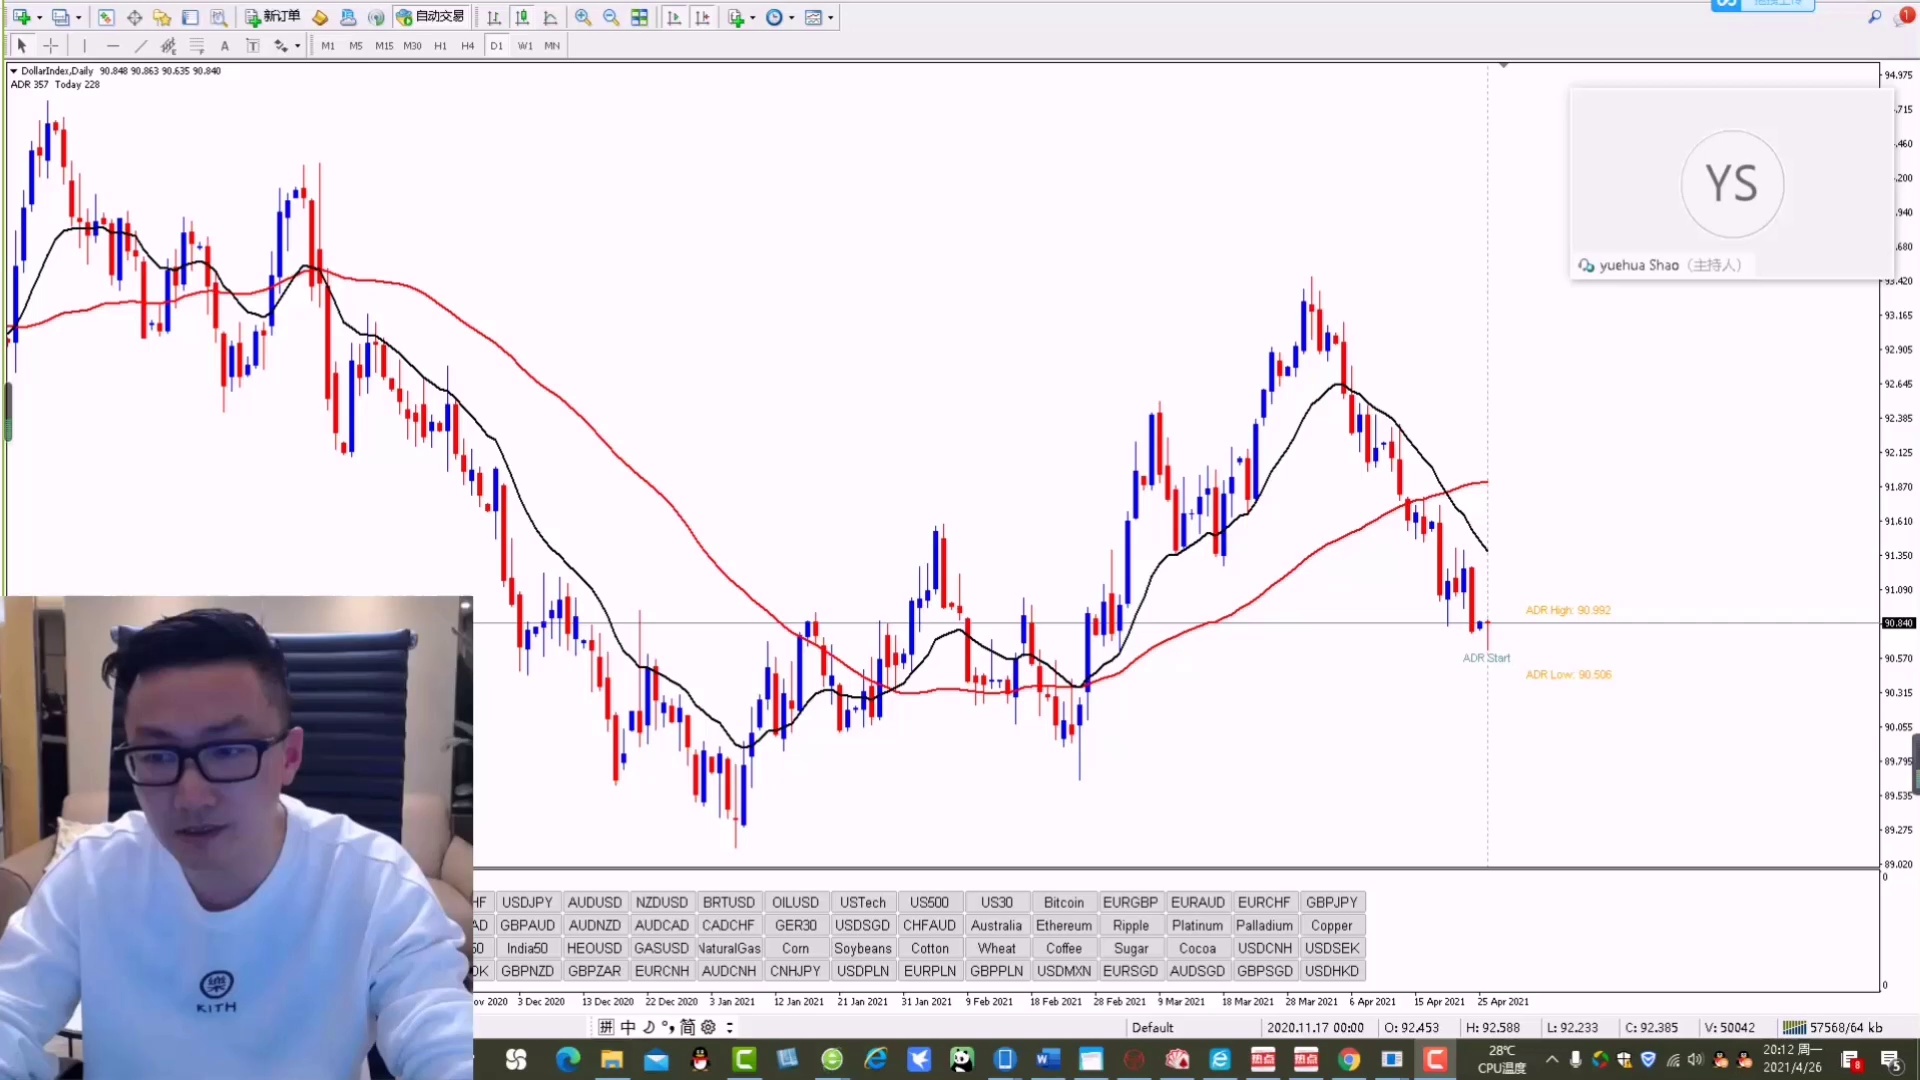
Task: Select the text label A tool
Action: [225, 46]
